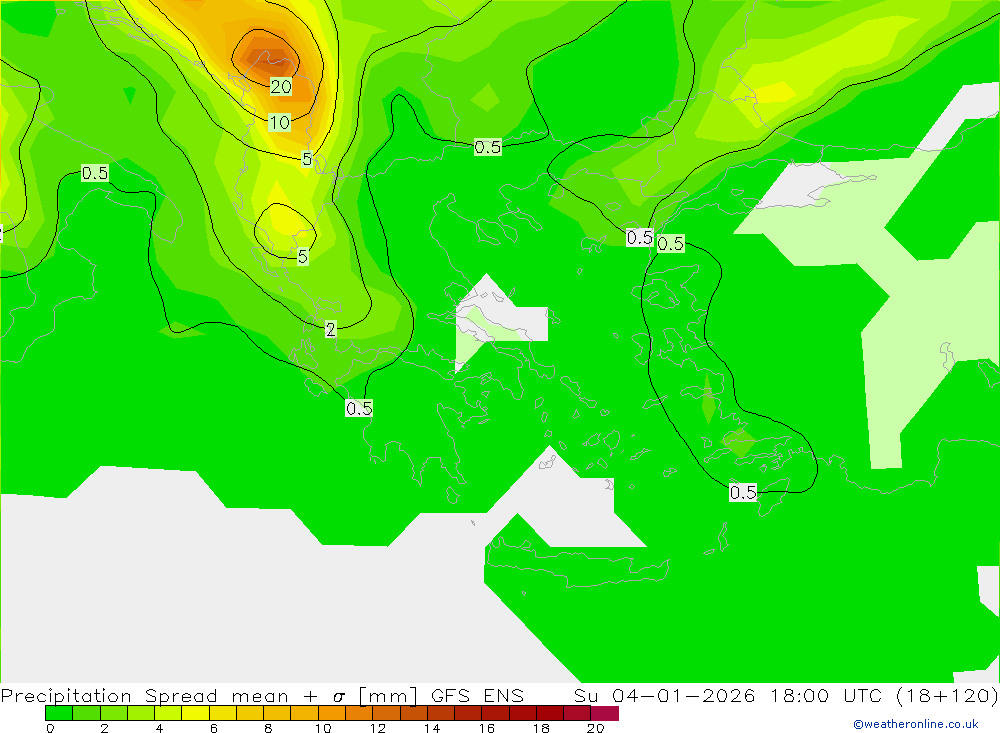The image size is (1000, 733).
Task: Click the ENS ensemble label
Action: [503, 696]
